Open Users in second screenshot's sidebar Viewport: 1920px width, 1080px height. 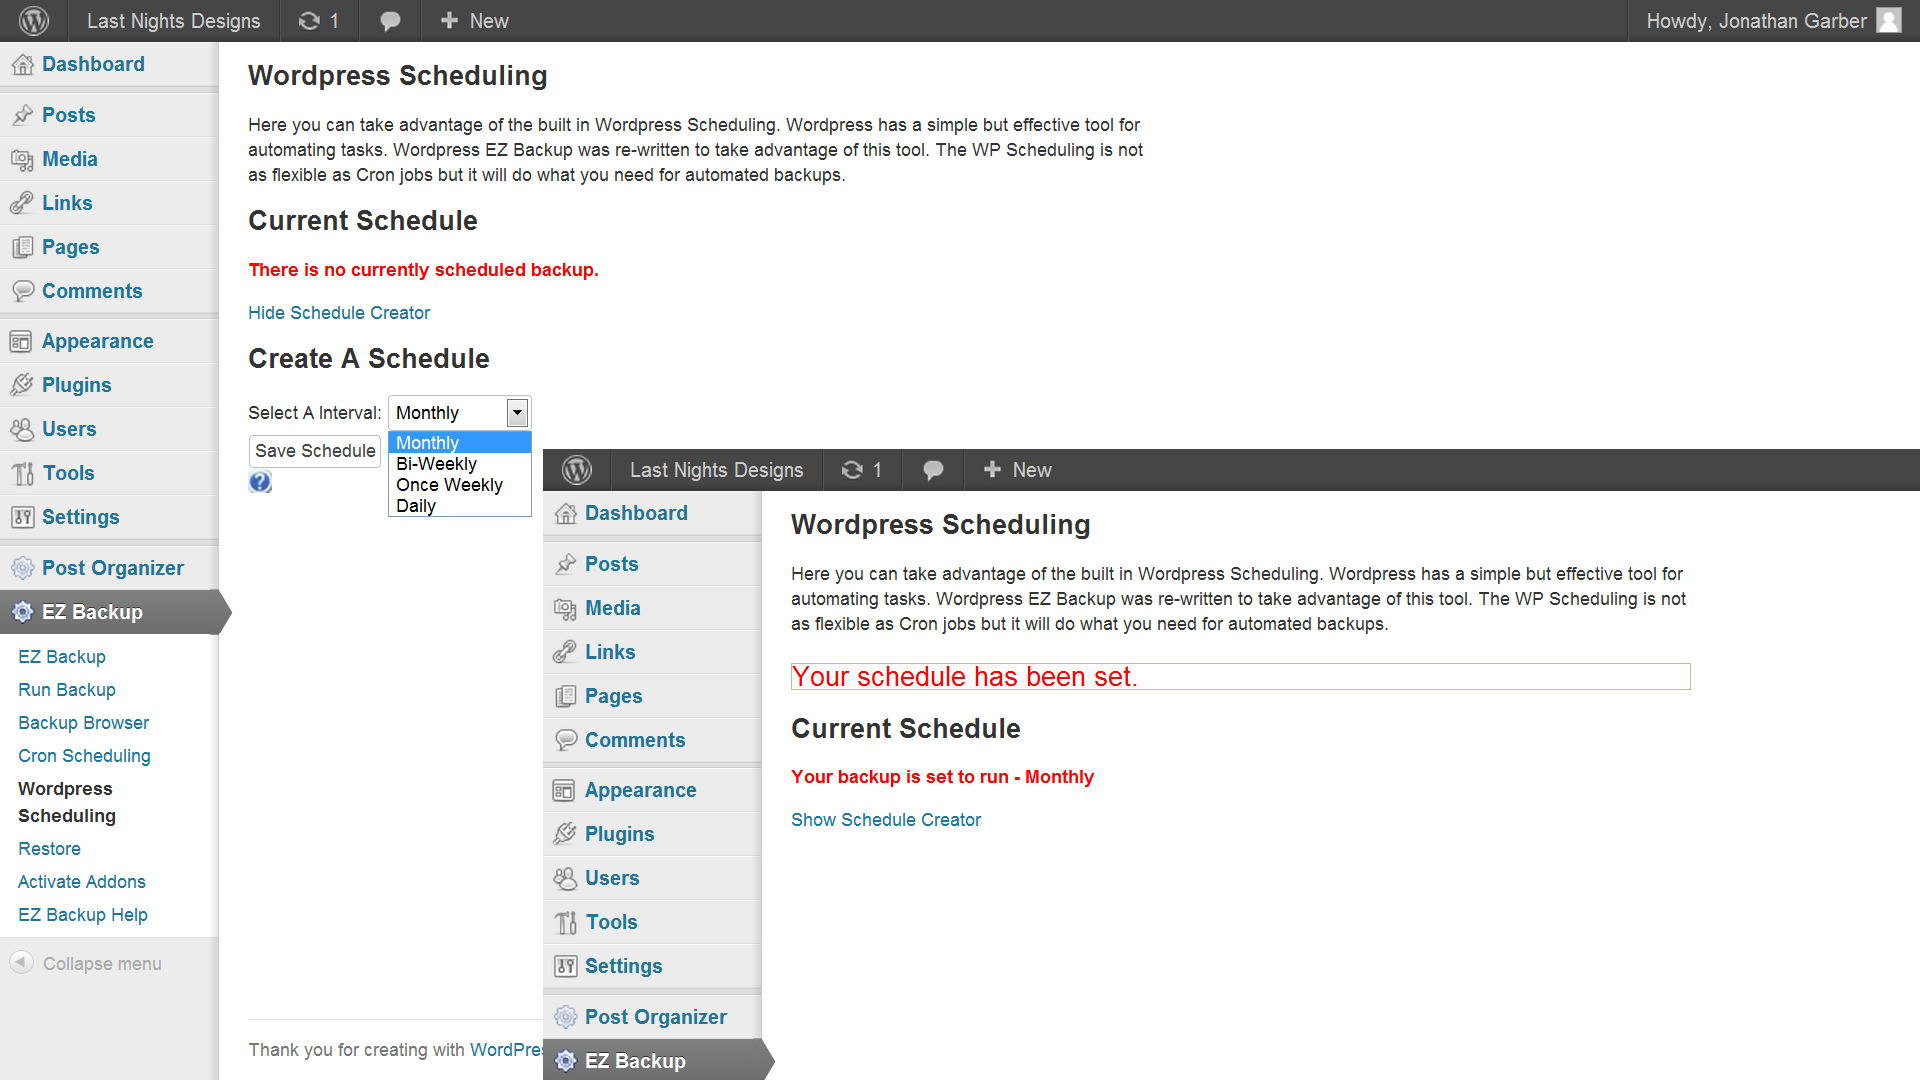pos(612,878)
